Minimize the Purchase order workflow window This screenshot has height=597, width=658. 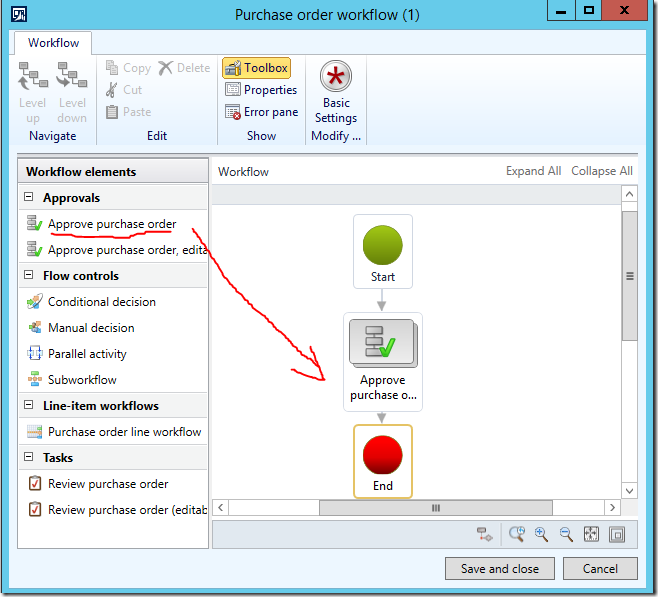tap(561, 10)
